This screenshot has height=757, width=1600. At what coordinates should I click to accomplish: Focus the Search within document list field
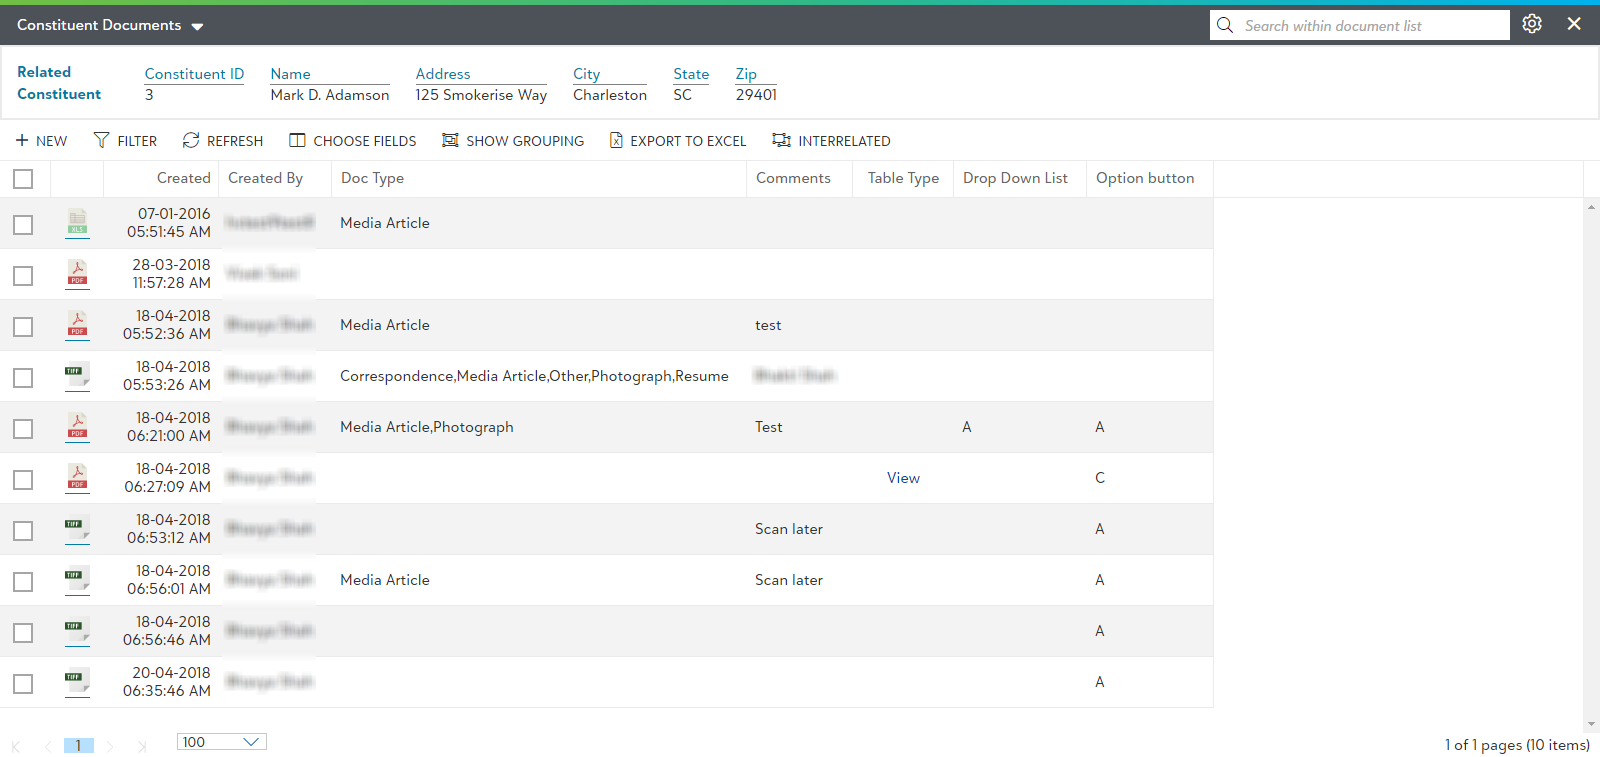[x=1370, y=26]
